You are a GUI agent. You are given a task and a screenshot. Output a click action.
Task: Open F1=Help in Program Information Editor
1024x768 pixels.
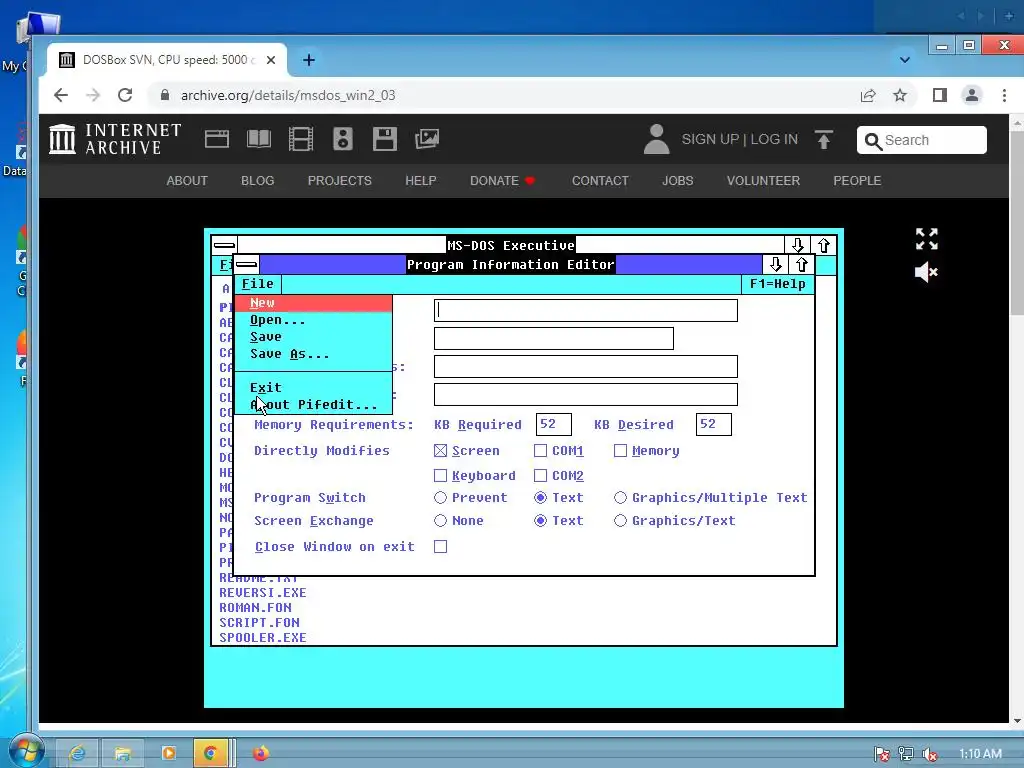777,284
